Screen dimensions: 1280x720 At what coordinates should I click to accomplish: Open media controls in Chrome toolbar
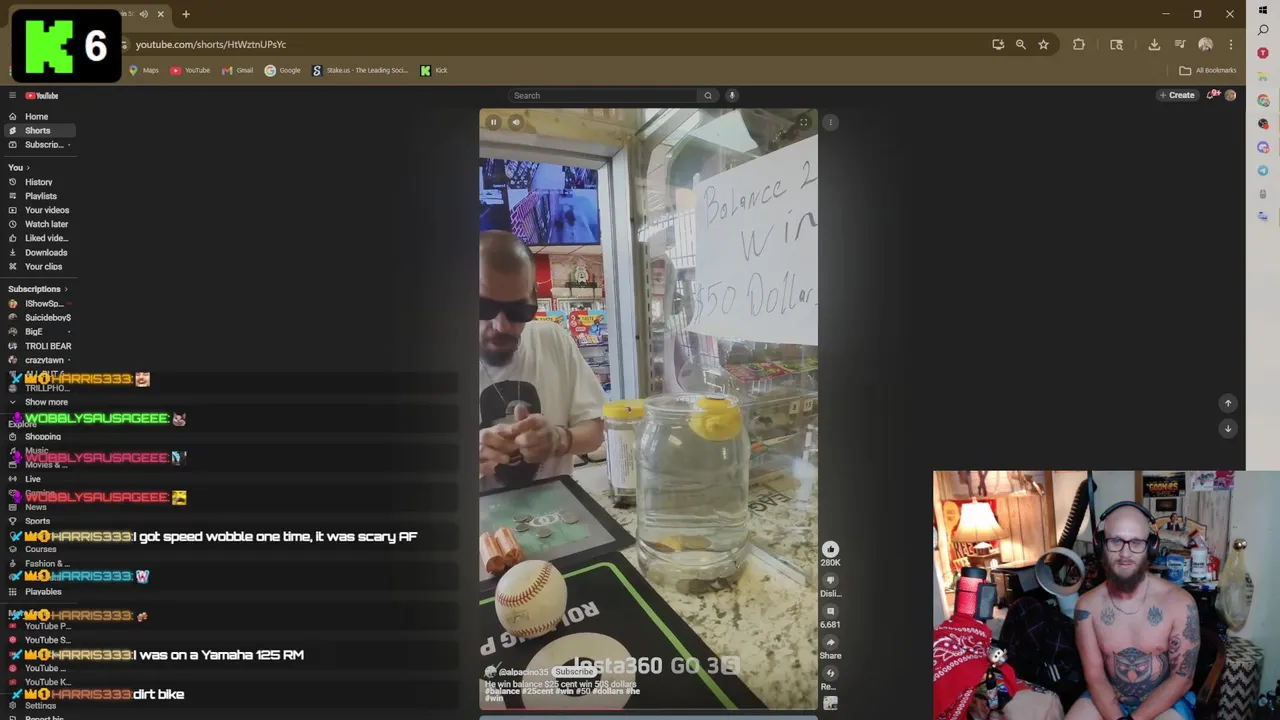click(x=1180, y=45)
